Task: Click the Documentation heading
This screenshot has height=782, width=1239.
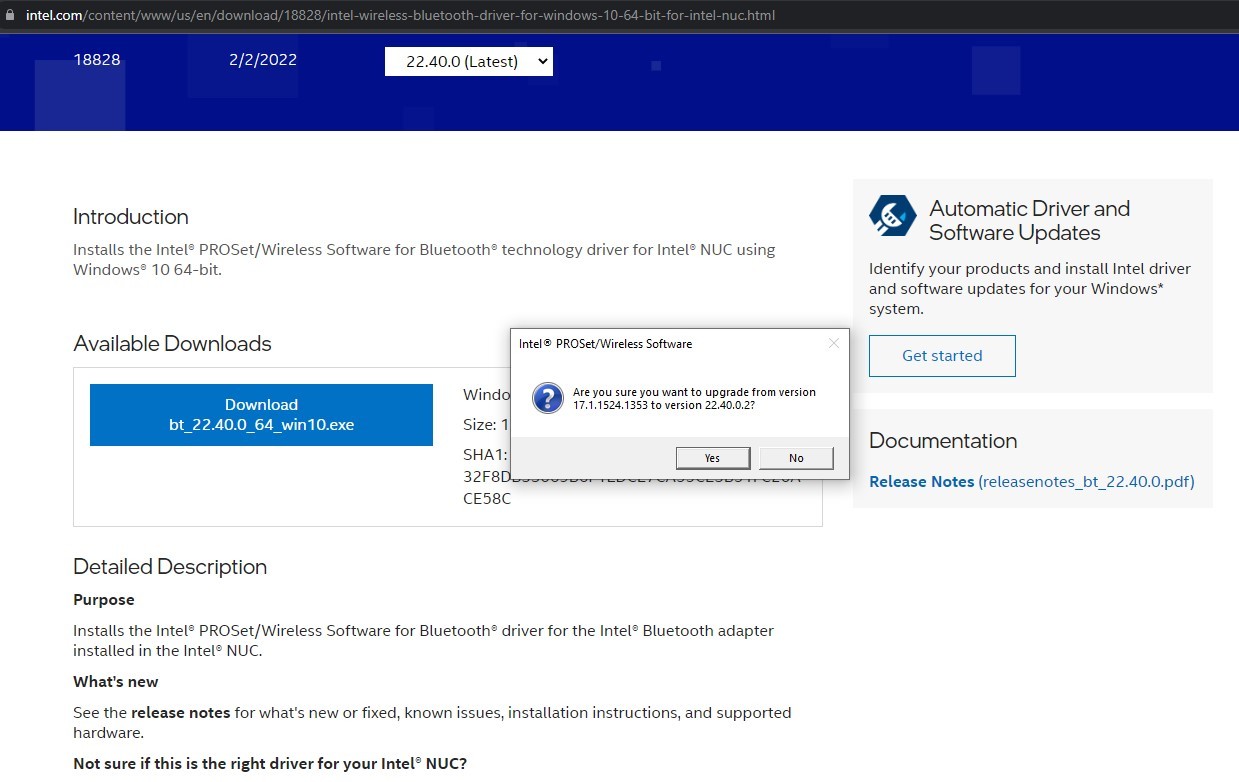Action: pos(943,441)
